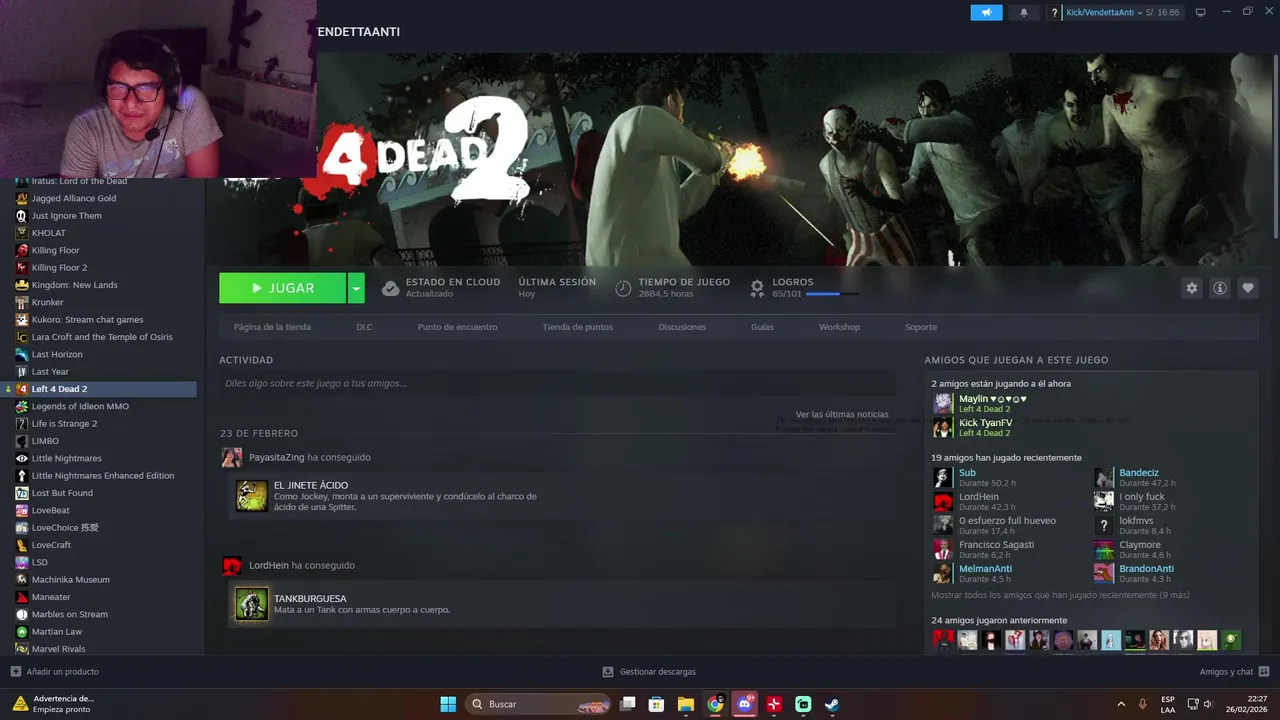
Task: Click the lokfmvs question mark avatar
Action: [1104, 525]
